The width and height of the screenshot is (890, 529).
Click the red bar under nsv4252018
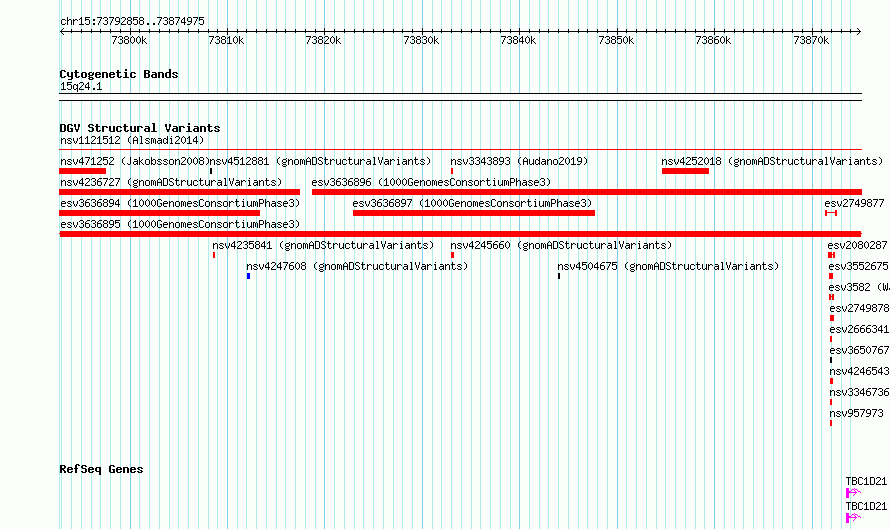[685, 171]
